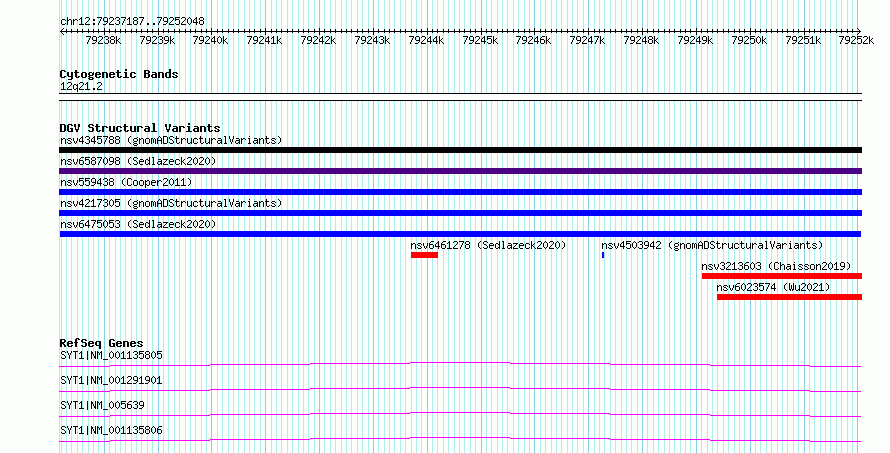This screenshot has width=890, height=453.
Task: Click the 79239k ruler tick label
Action: 157,40
